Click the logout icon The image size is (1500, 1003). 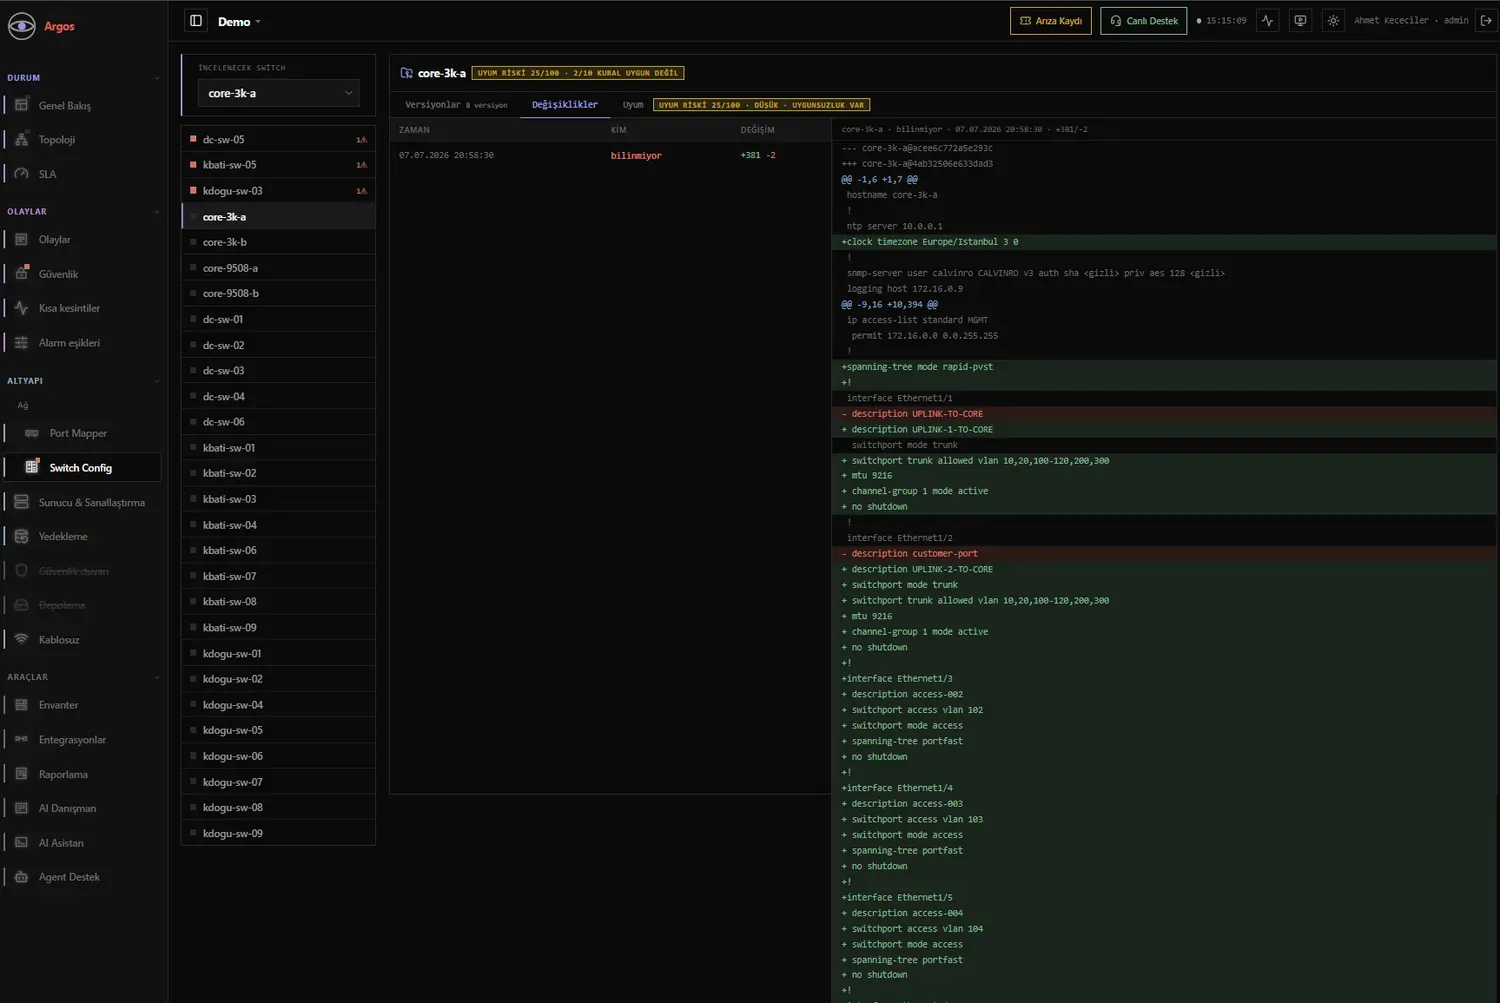click(x=1486, y=21)
